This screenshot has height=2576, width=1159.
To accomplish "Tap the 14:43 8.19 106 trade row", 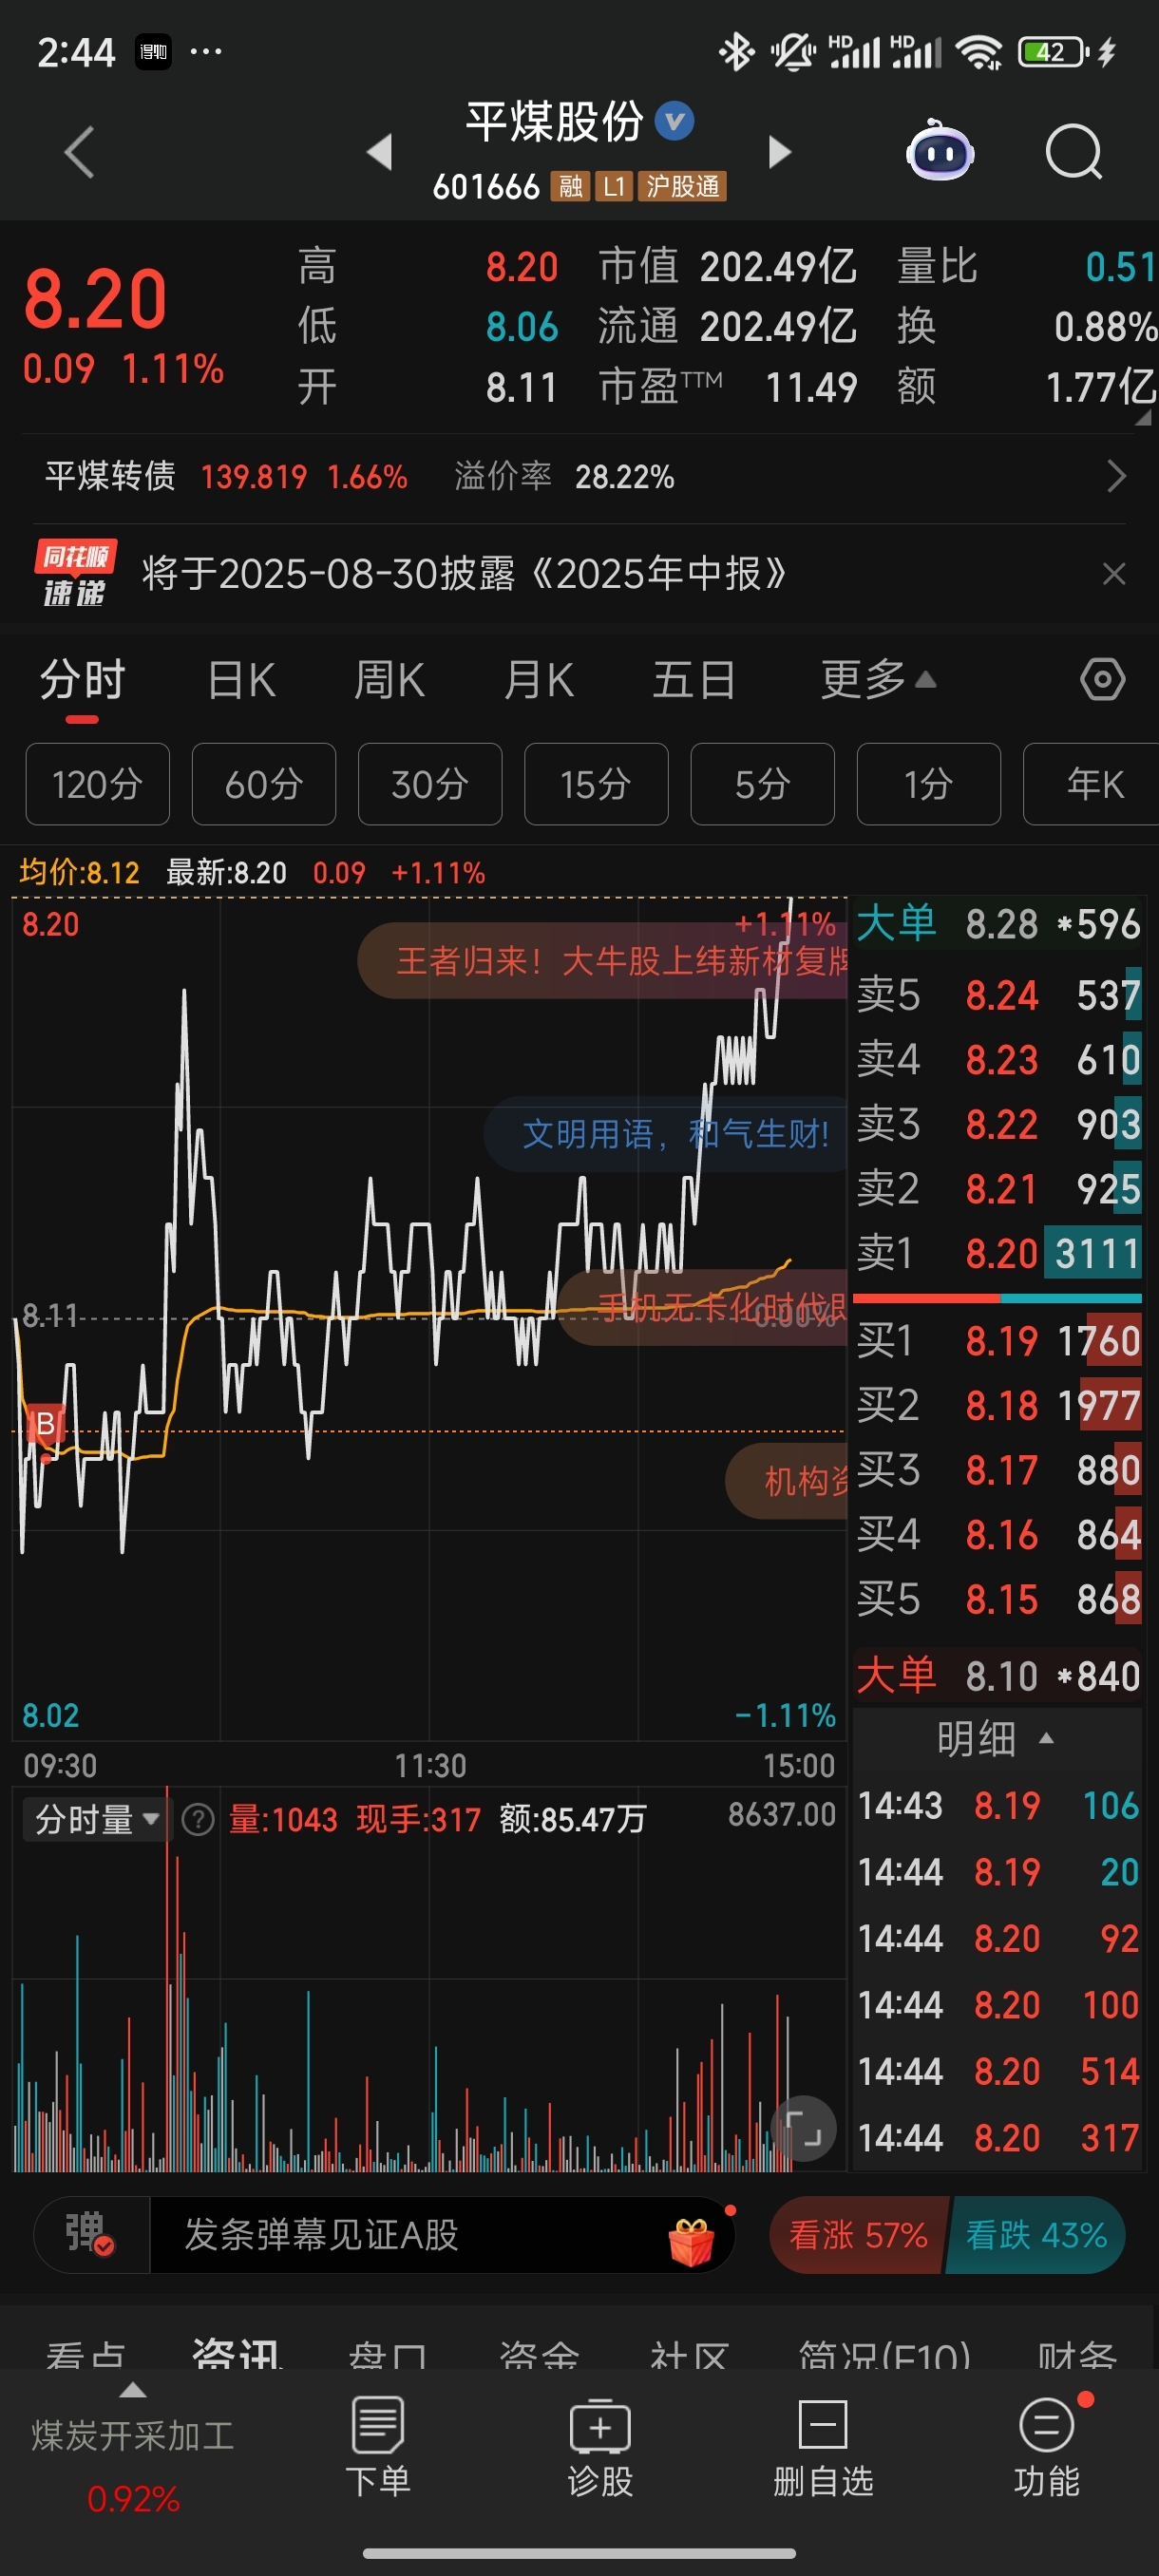I will (998, 1806).
